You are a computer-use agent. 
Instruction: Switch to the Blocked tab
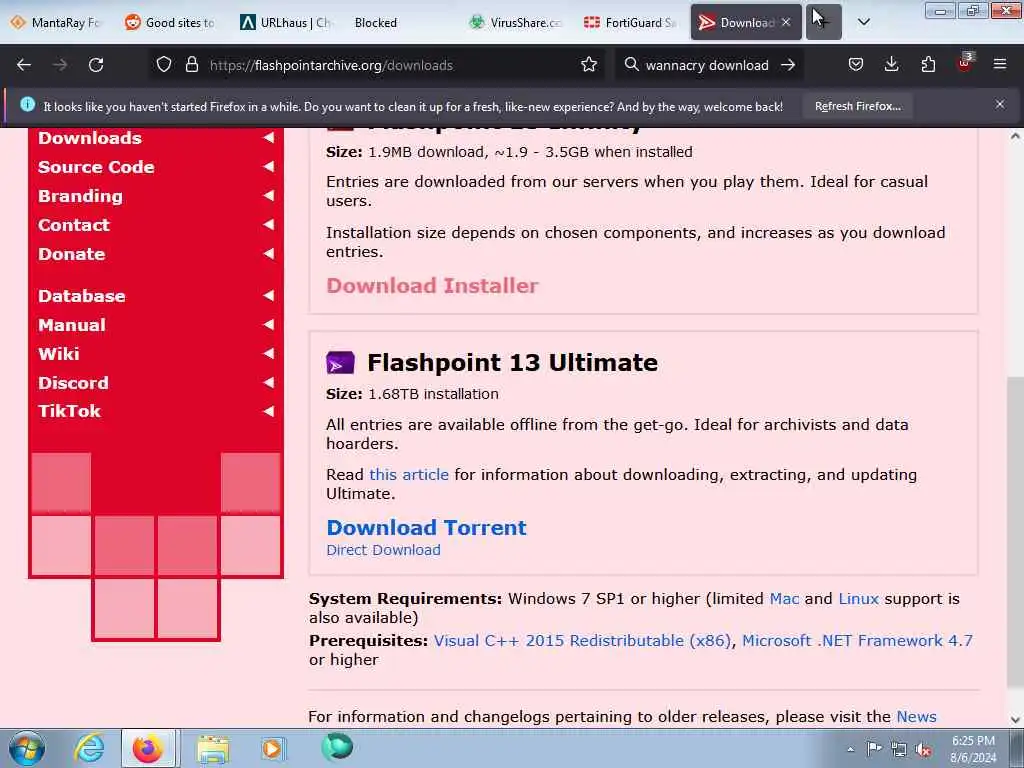[x=400, y=22]
